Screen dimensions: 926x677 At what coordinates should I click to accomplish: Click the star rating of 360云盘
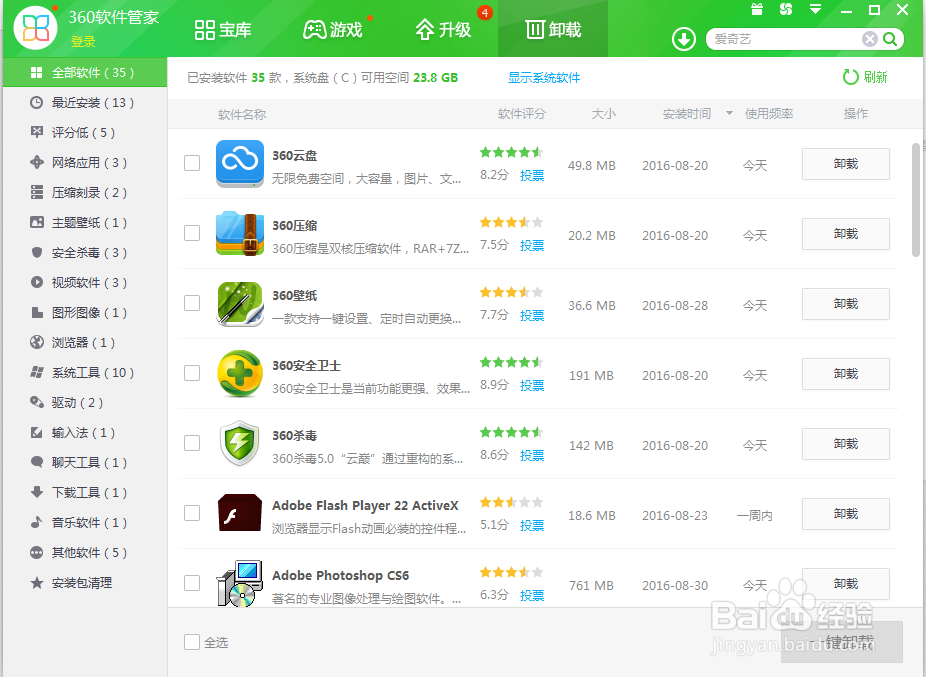click(x=511, y=152)
